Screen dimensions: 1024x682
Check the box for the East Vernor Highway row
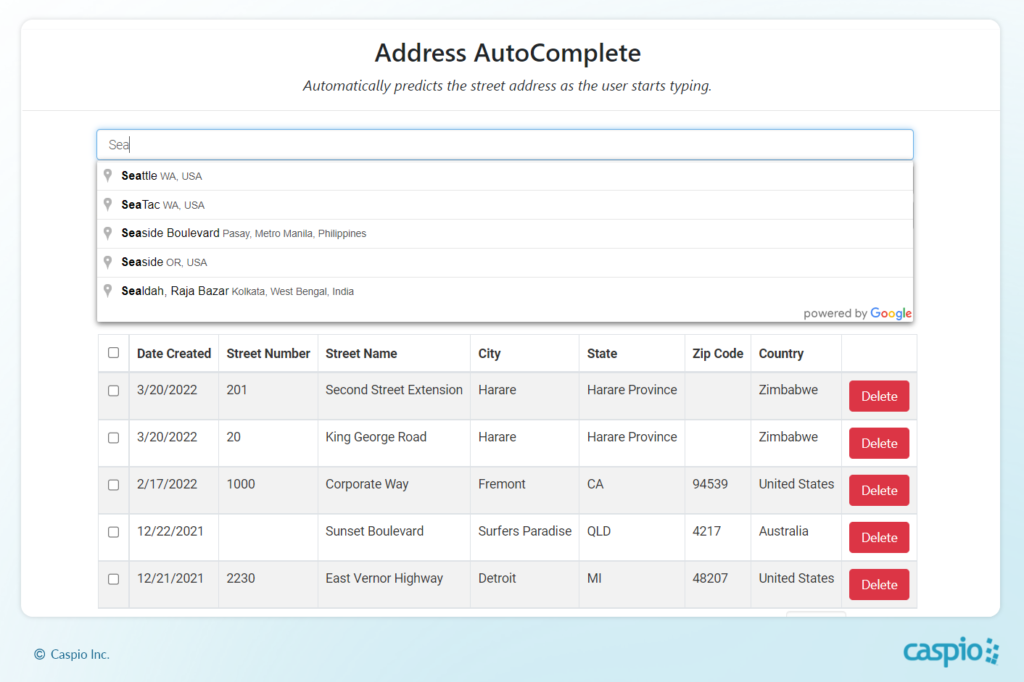click(113, 580)
